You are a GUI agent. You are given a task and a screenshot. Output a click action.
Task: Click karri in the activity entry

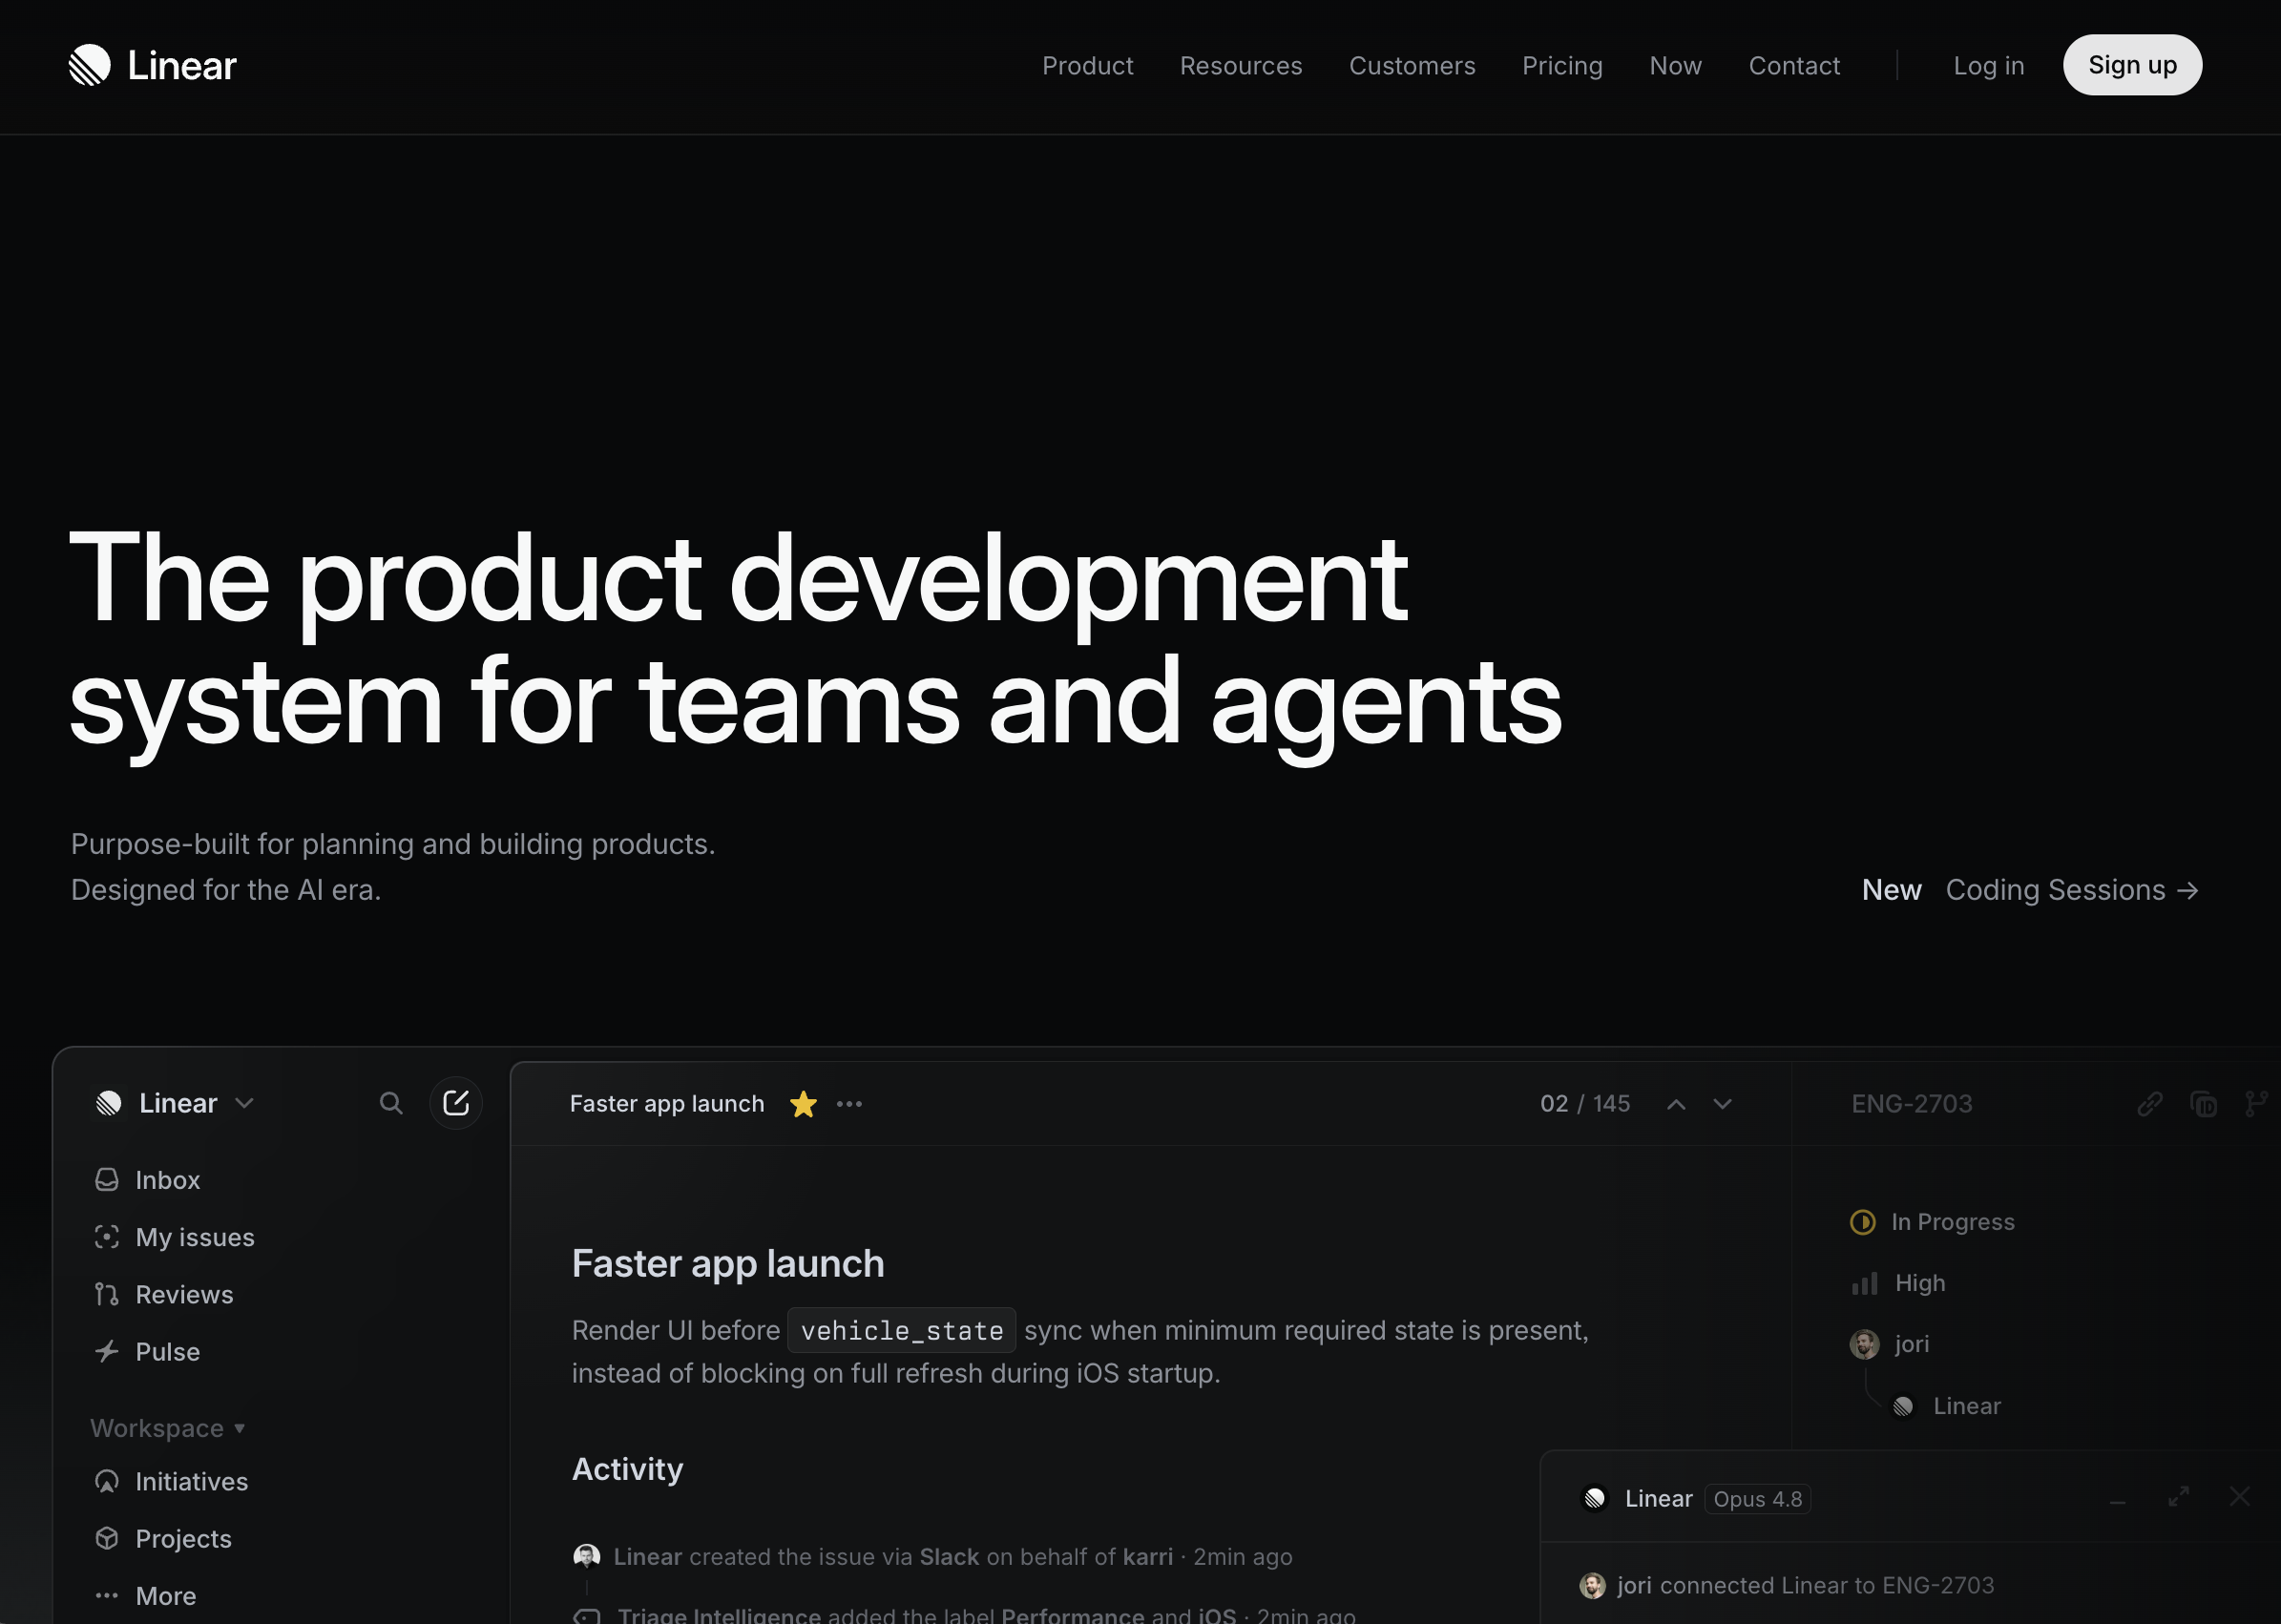(x=1147, y=1557)
